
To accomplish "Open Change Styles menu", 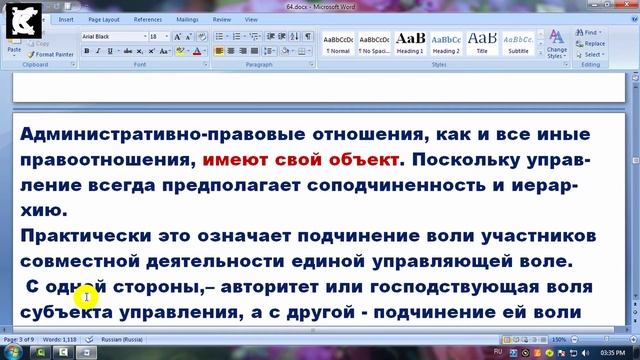I will click(x=557, y=44).
